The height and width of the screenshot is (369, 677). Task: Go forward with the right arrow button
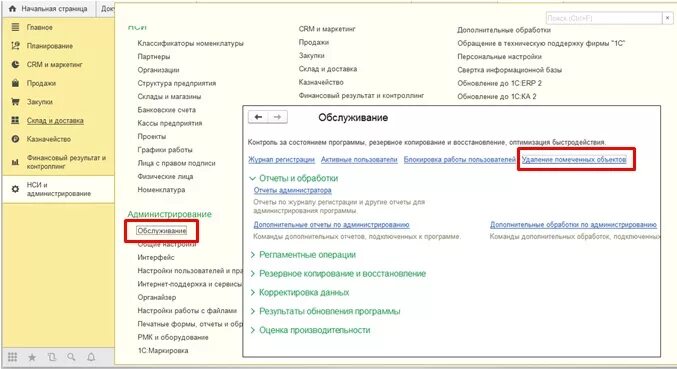(x=278, y=117)
